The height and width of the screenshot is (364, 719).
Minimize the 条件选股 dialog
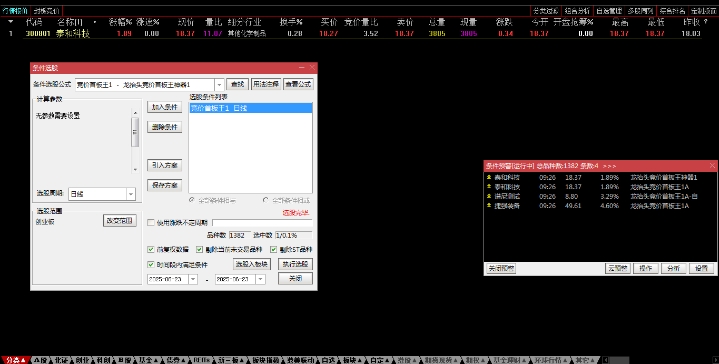click(x=302, y=67)
